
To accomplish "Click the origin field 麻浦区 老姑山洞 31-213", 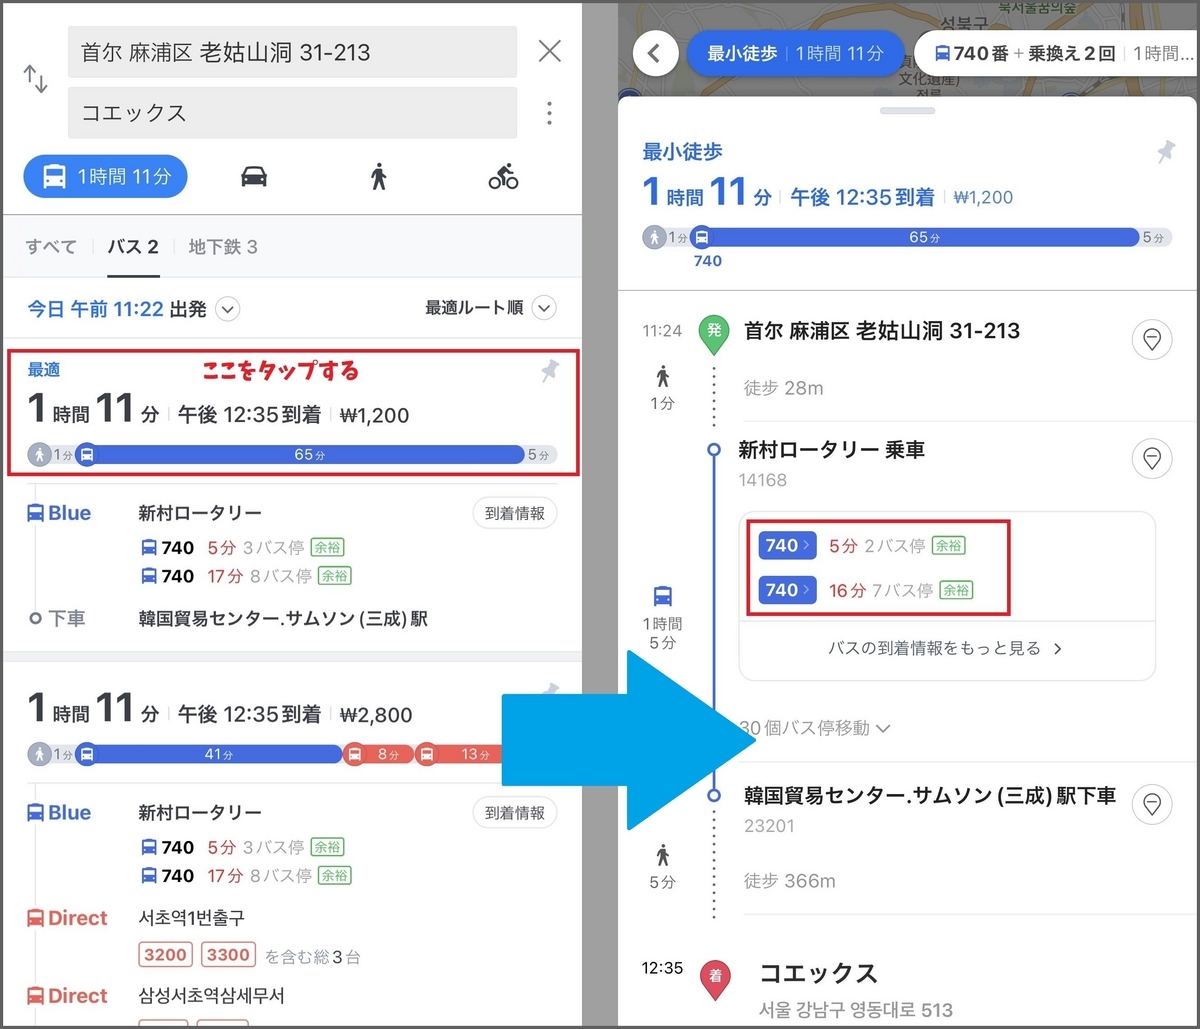I will click(x=292, y=52).
